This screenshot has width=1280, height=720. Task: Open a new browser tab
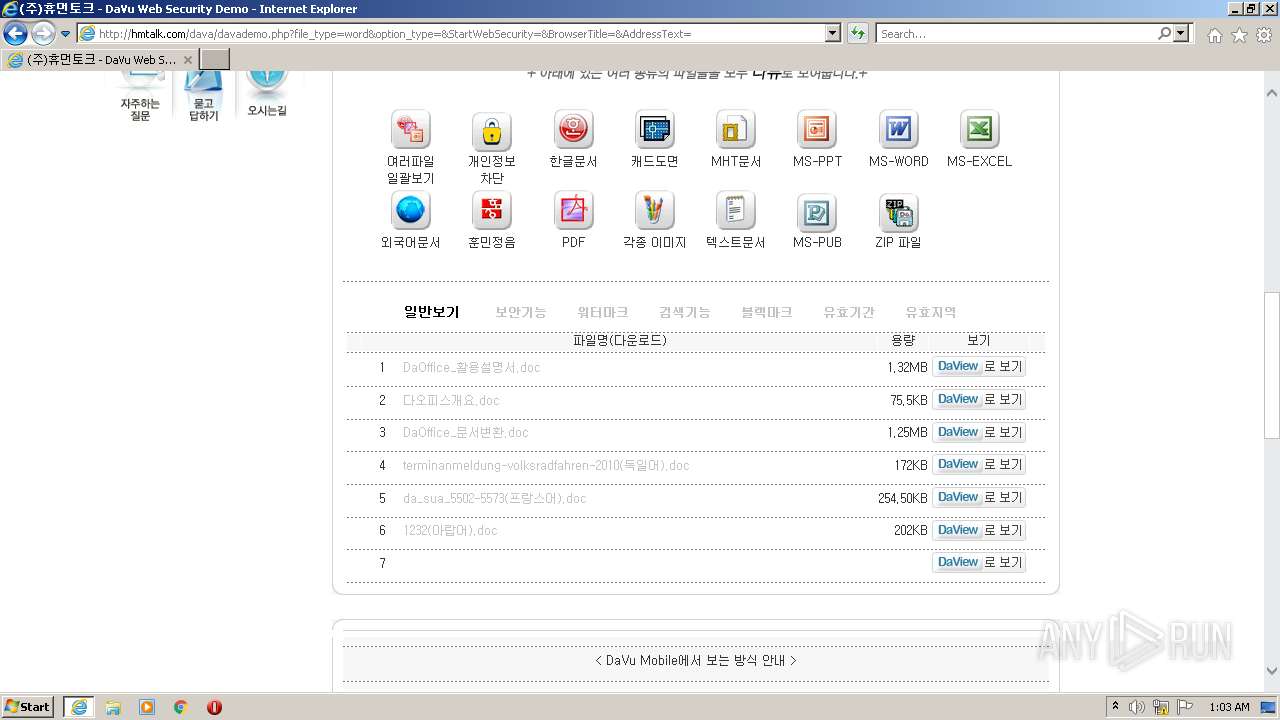[x=215, y=60]
